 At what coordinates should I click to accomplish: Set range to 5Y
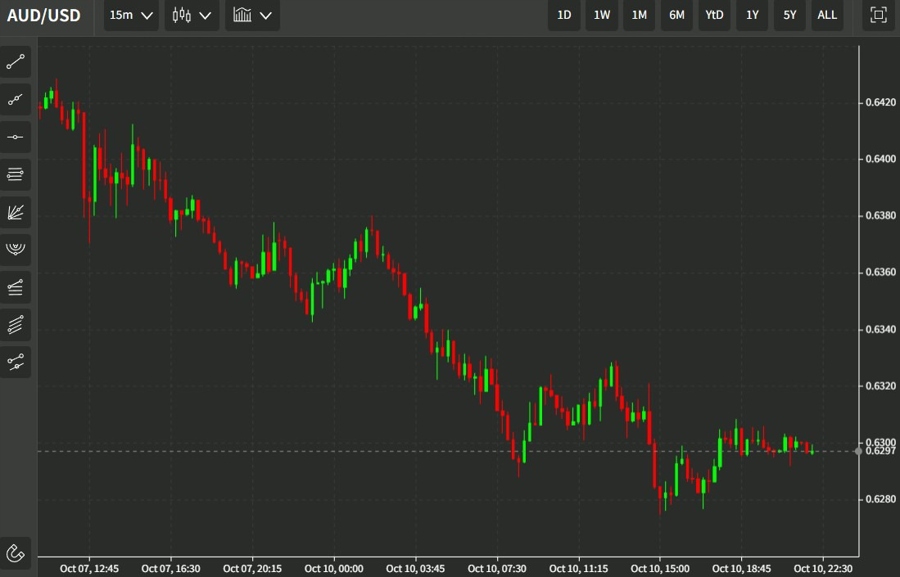click(x=790, y=15)
